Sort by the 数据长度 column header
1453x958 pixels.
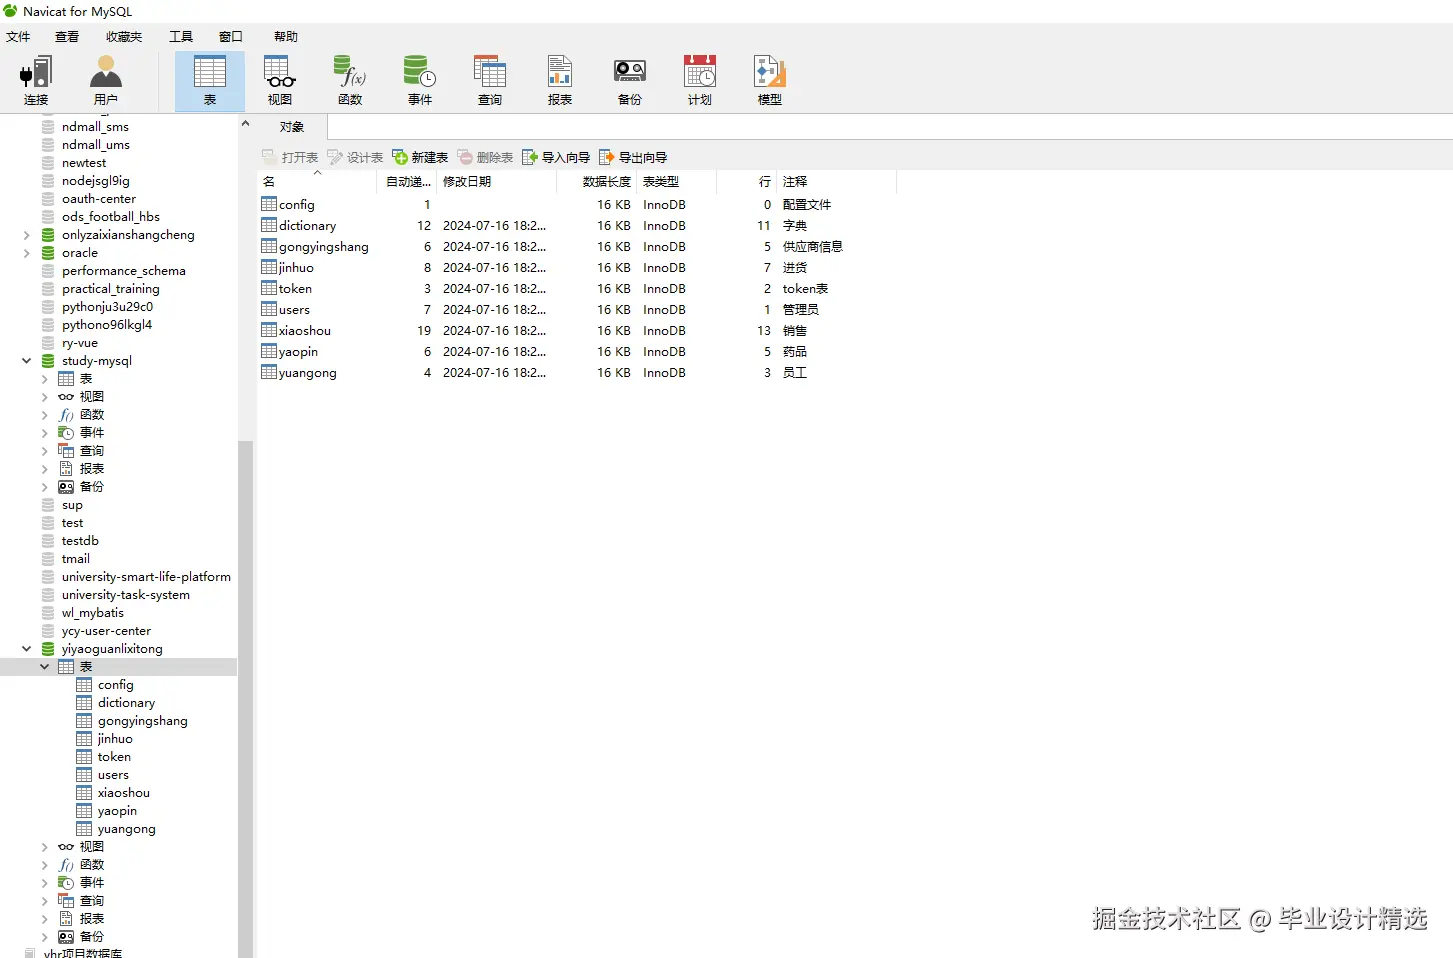(x=596, y=181)
